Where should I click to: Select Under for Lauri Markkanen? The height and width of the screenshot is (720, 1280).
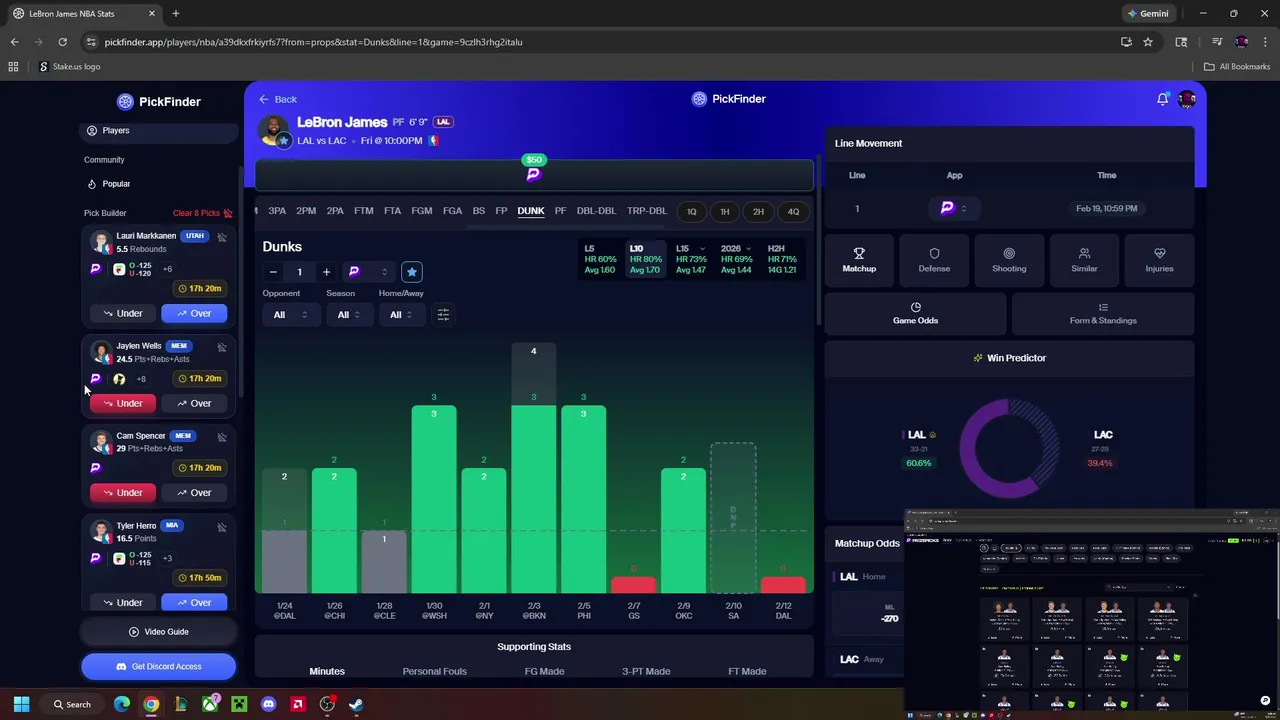[123, 313]
